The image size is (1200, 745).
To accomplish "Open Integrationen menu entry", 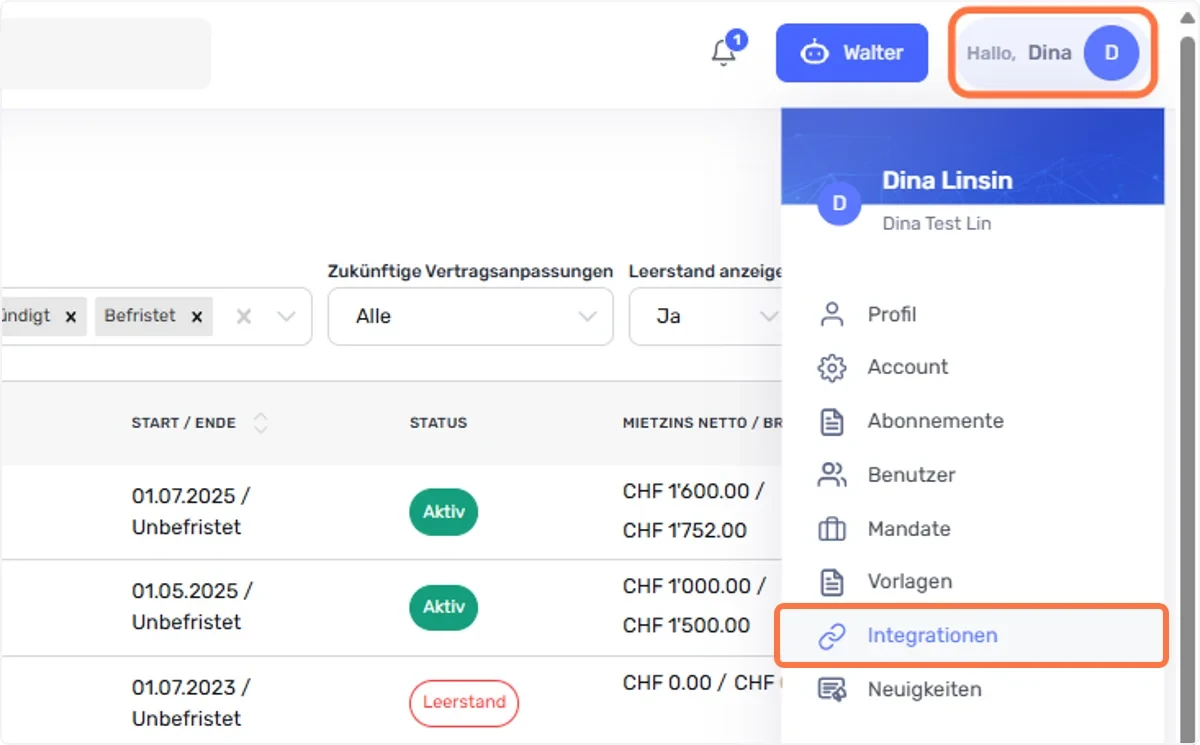I will coord(972,635).
